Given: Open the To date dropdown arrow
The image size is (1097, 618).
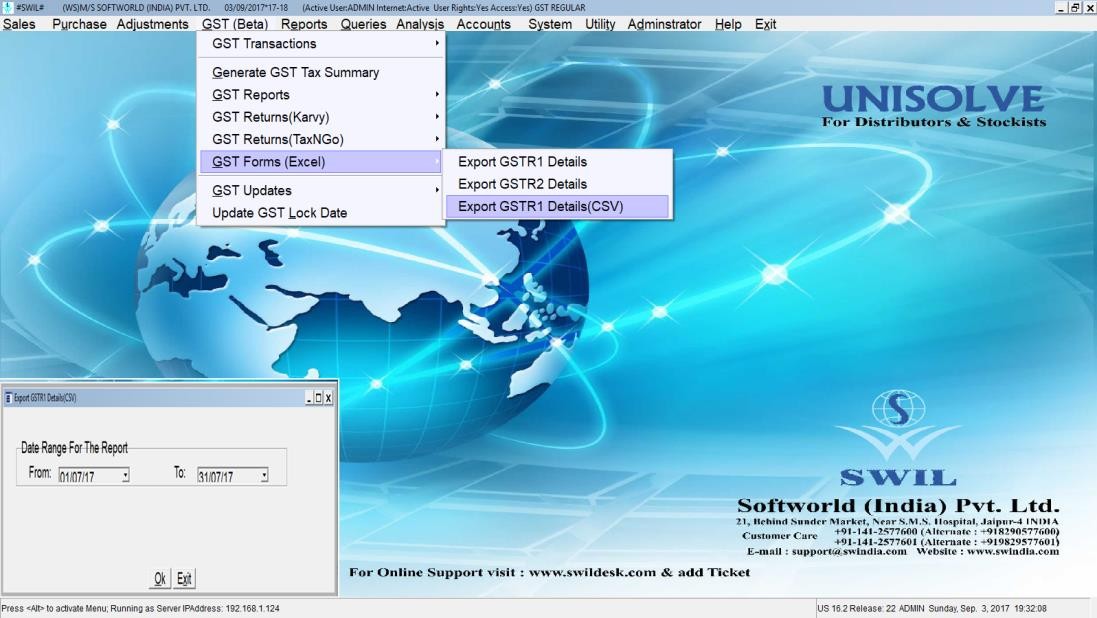Looking at the screenshot, I should tap(264, 476).
